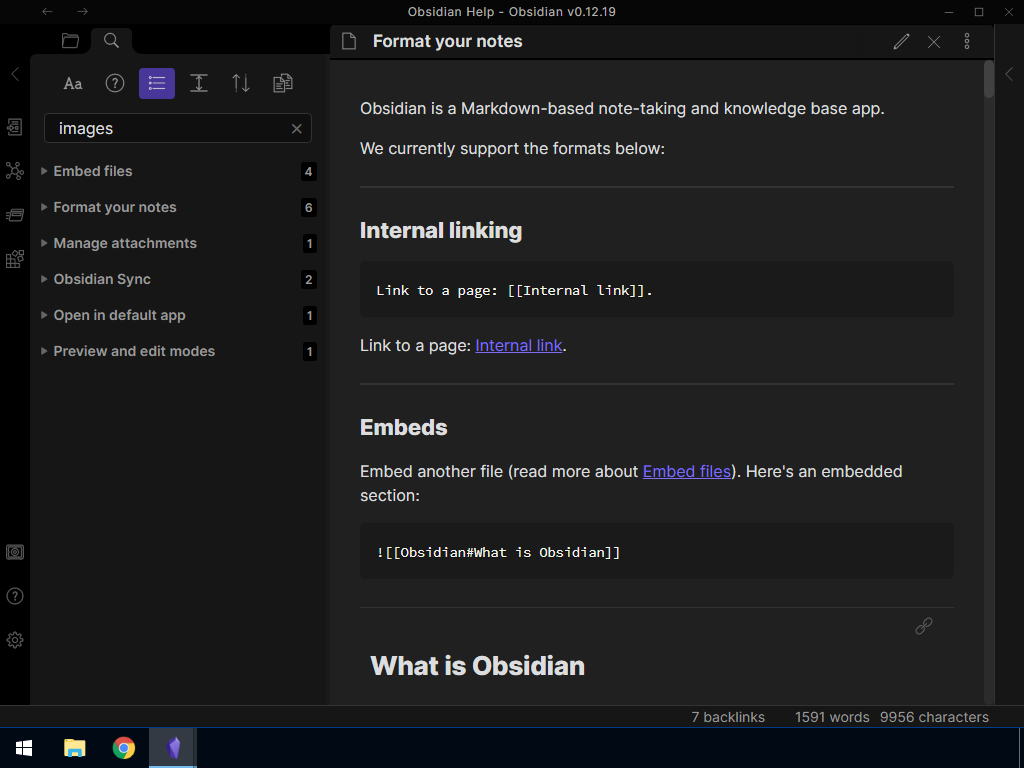This screenshot has height=768, width=1024.
Task: Click the What is Obsidian heading
Action: (477, 665)
